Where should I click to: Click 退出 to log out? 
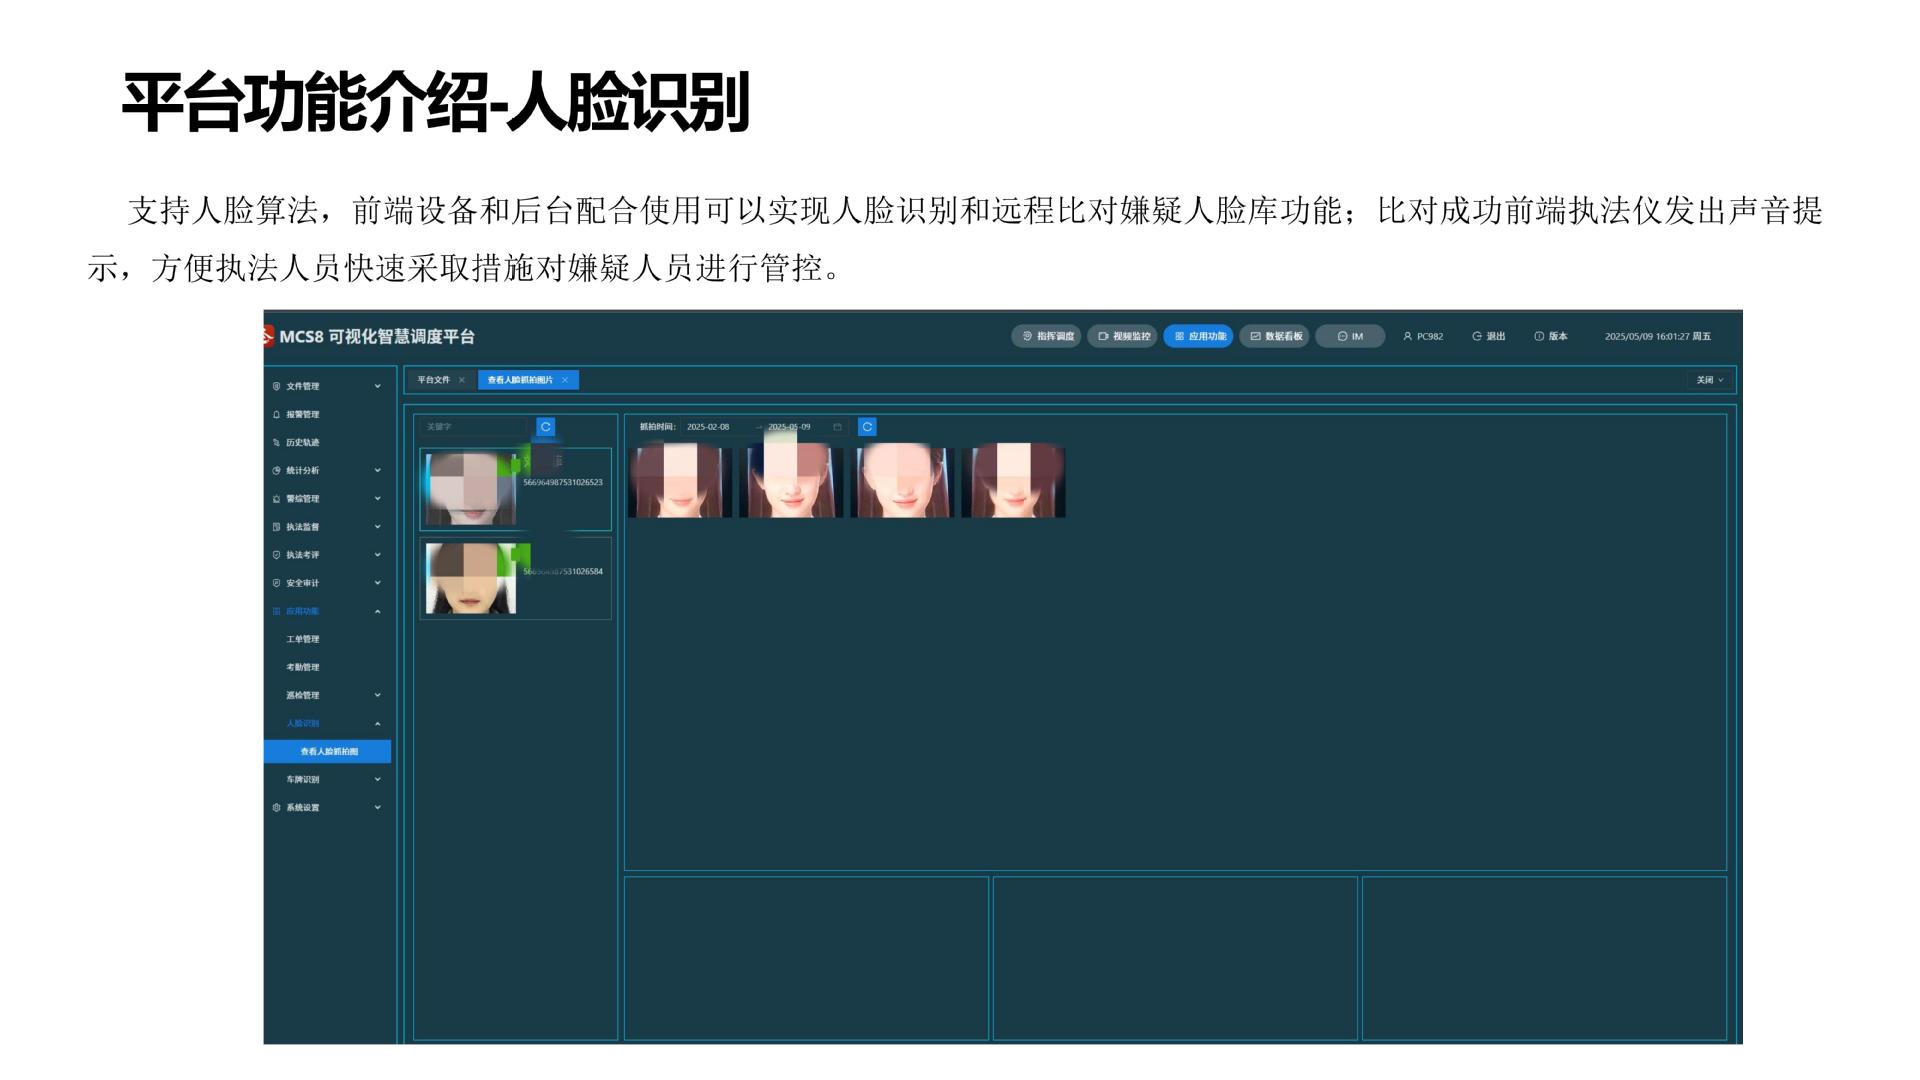pos(1487,336)
